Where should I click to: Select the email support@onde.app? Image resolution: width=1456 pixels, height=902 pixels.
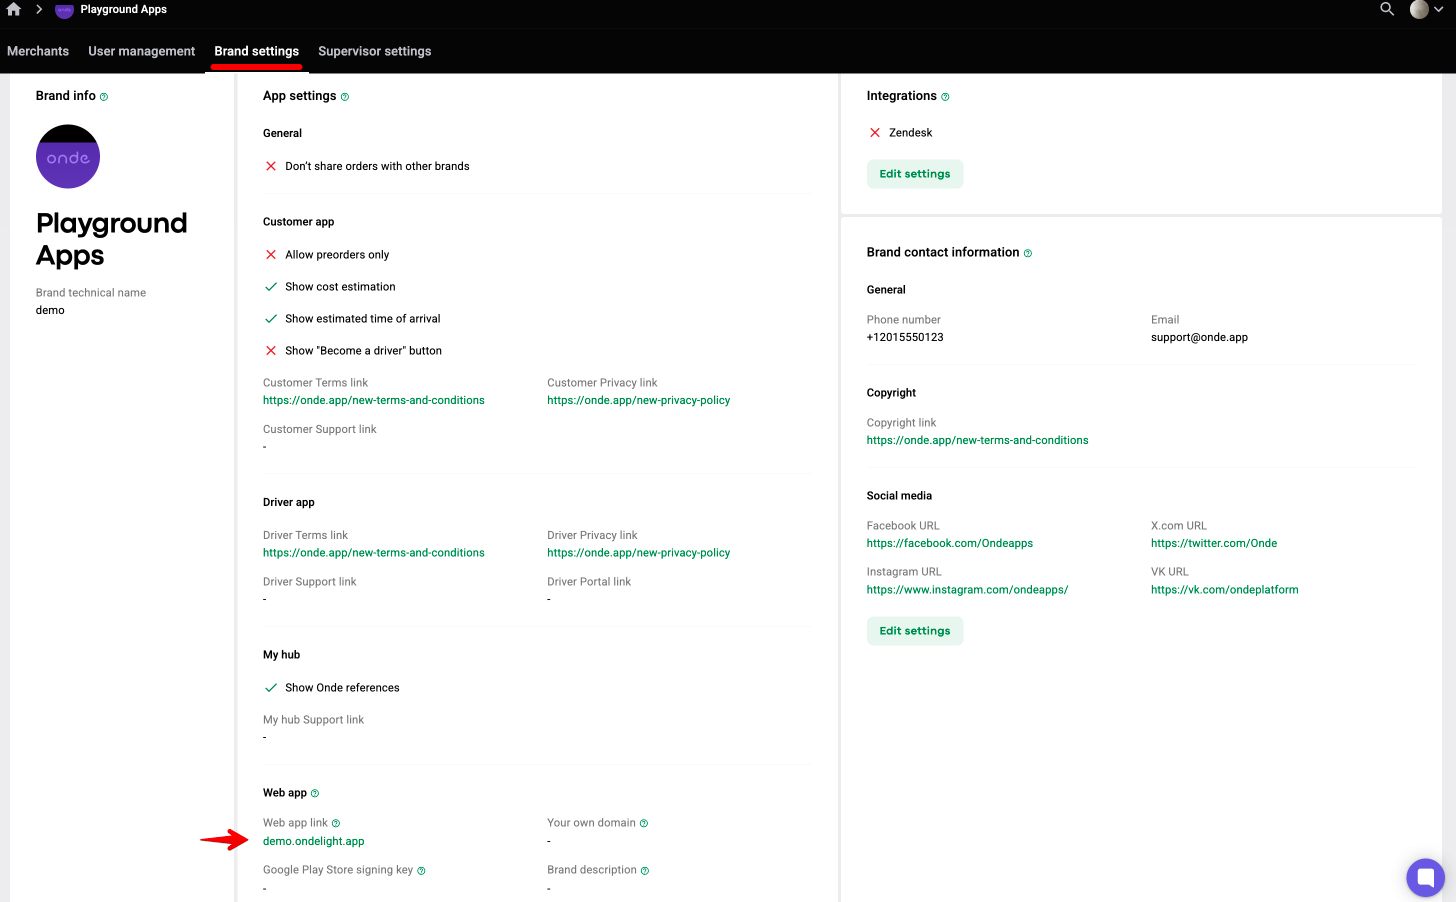click(x=1199, y=337)
